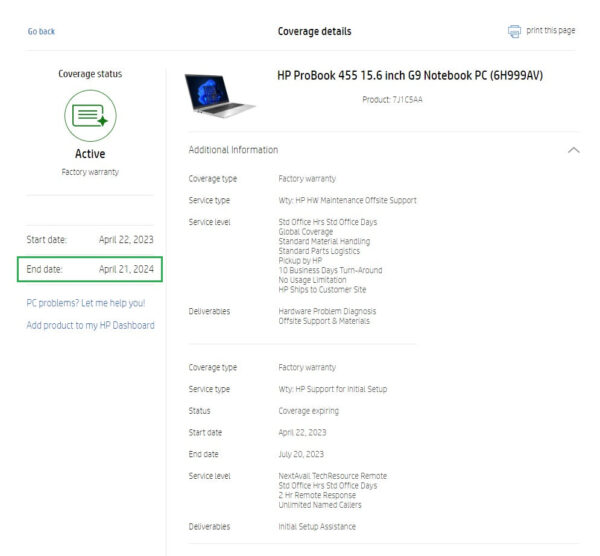Click '2 Hr Remote Response' text

coord(317,495)
